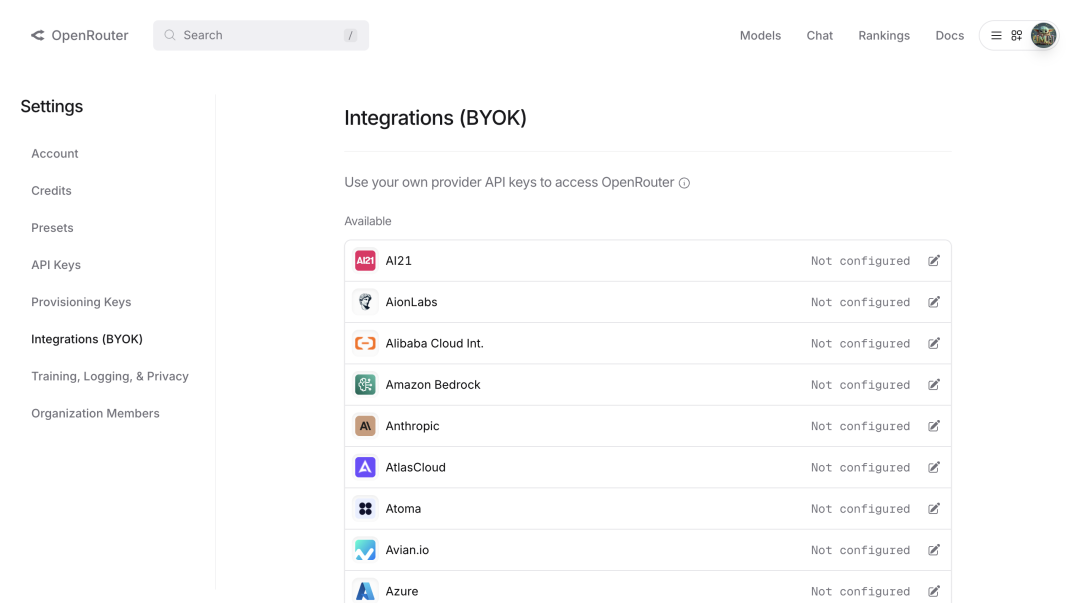Click the Anthropic provider logo
This screenshot has width=1080, height=603.
365,426
